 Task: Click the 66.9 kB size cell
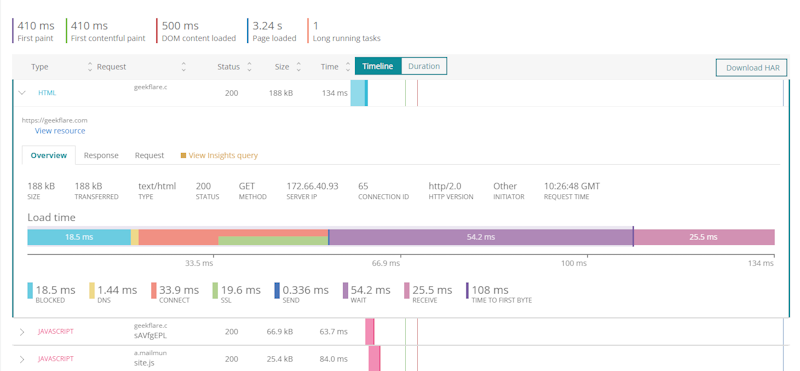pyautogui.click(x=280, y=332)
